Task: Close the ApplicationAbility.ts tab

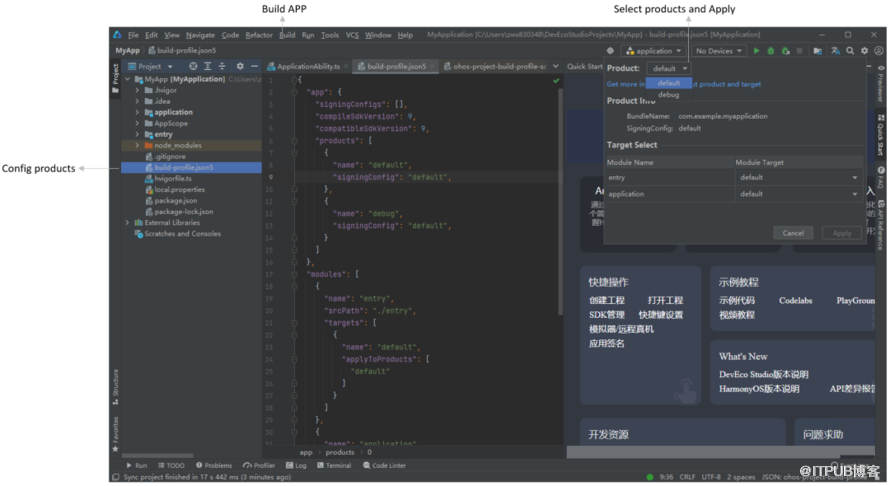Action: coord(346,67)
